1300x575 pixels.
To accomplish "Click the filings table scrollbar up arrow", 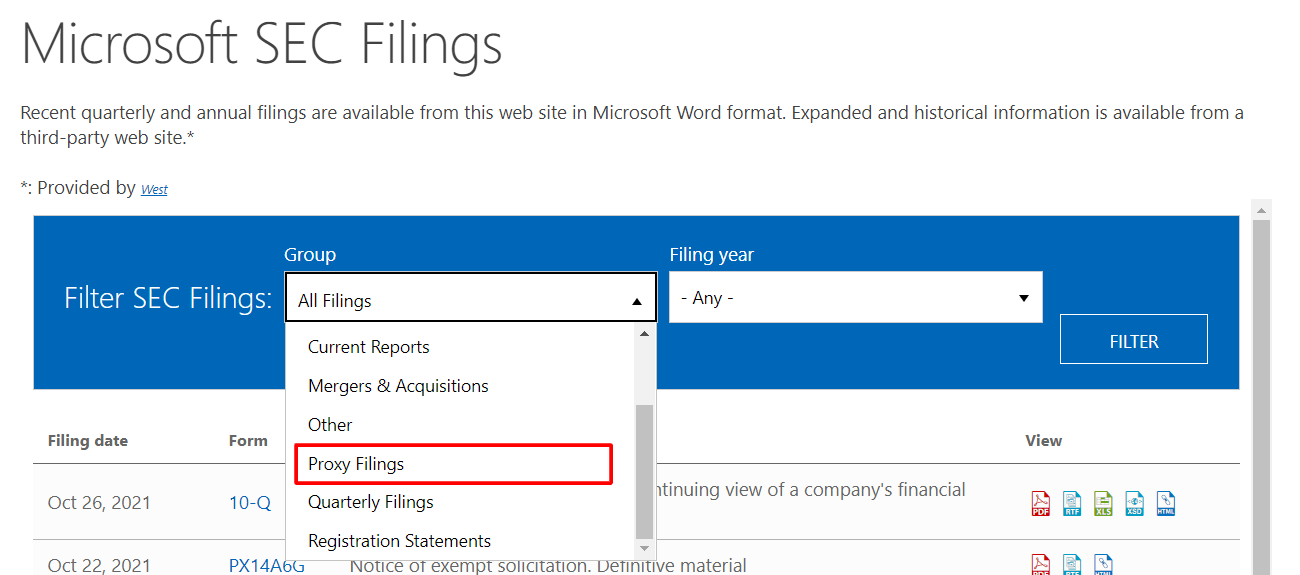I will point(1262,209).
